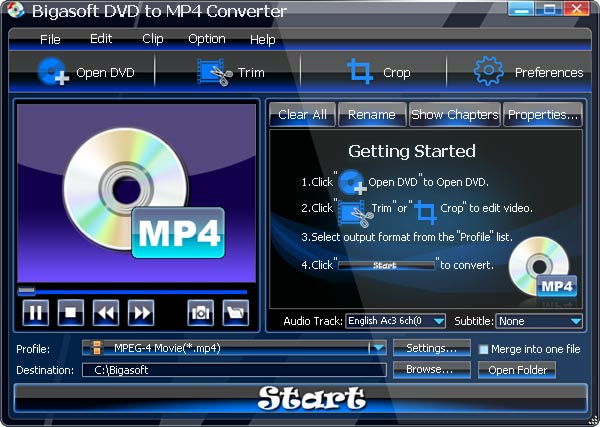Viewport: 600px width, 427px height.
Task: Select the Crop tool icon
Action: (x=360, y=71)
